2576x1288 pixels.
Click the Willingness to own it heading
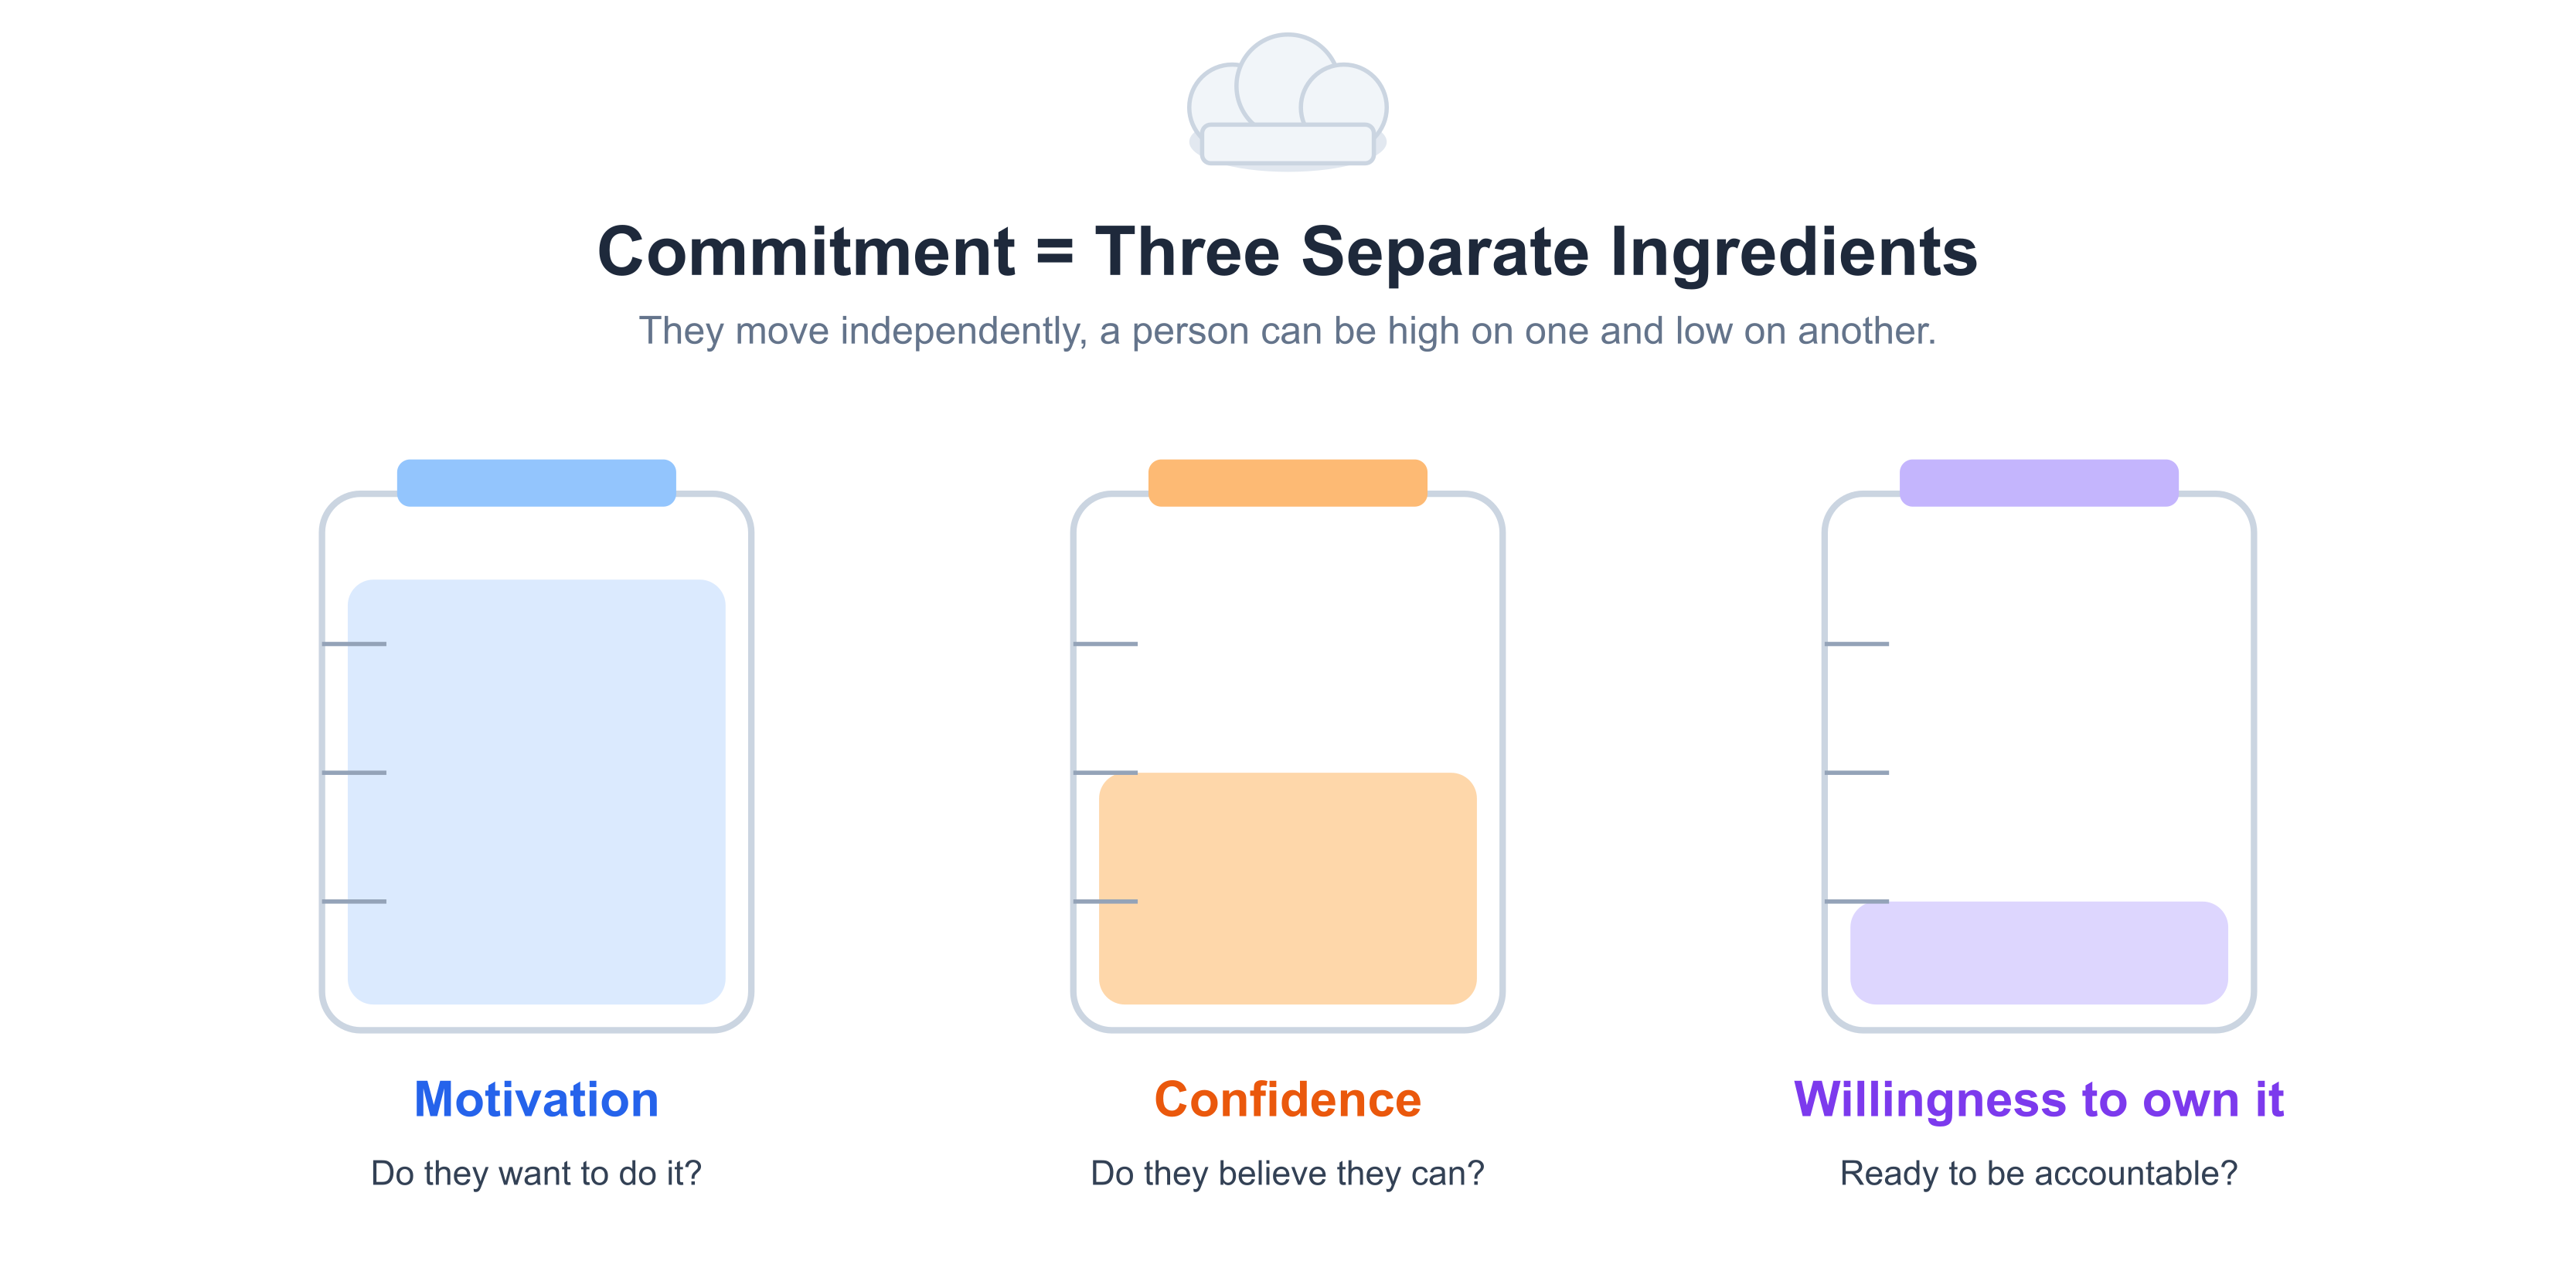coord(2038,1101)
